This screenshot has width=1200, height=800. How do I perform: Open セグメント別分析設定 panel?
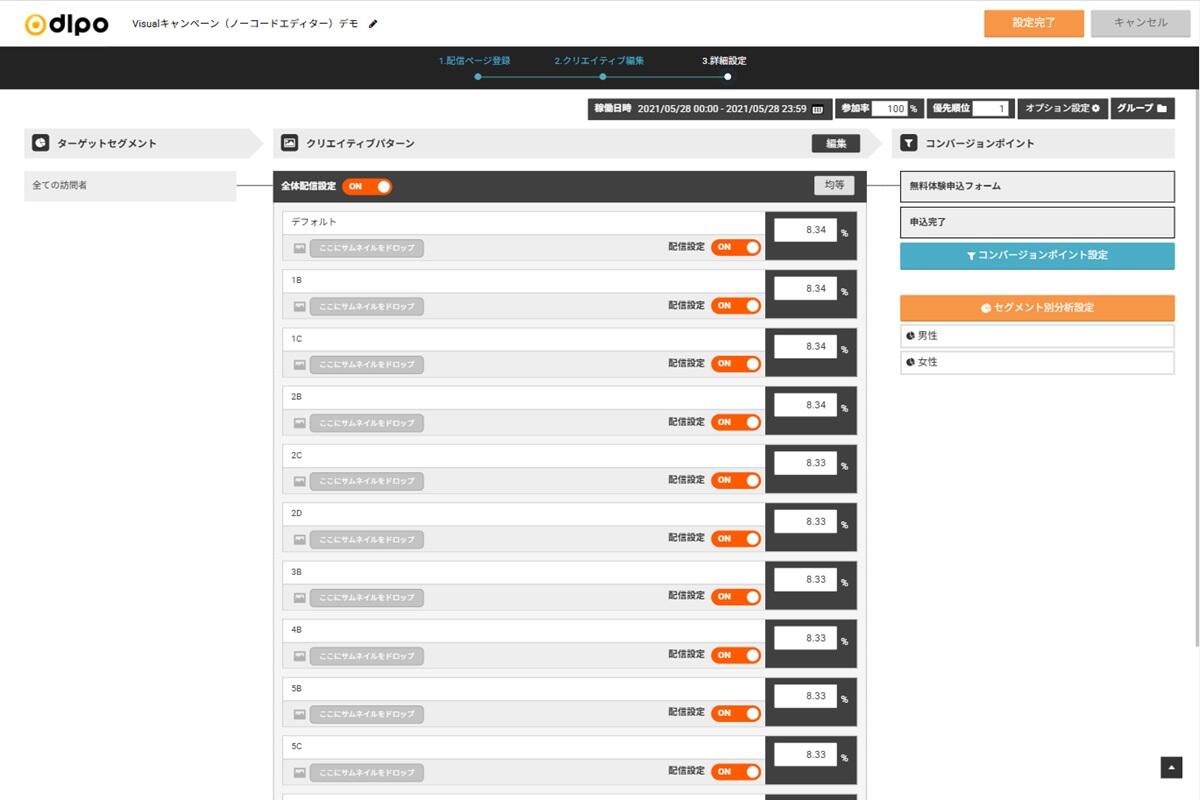tap(1037, 308)
